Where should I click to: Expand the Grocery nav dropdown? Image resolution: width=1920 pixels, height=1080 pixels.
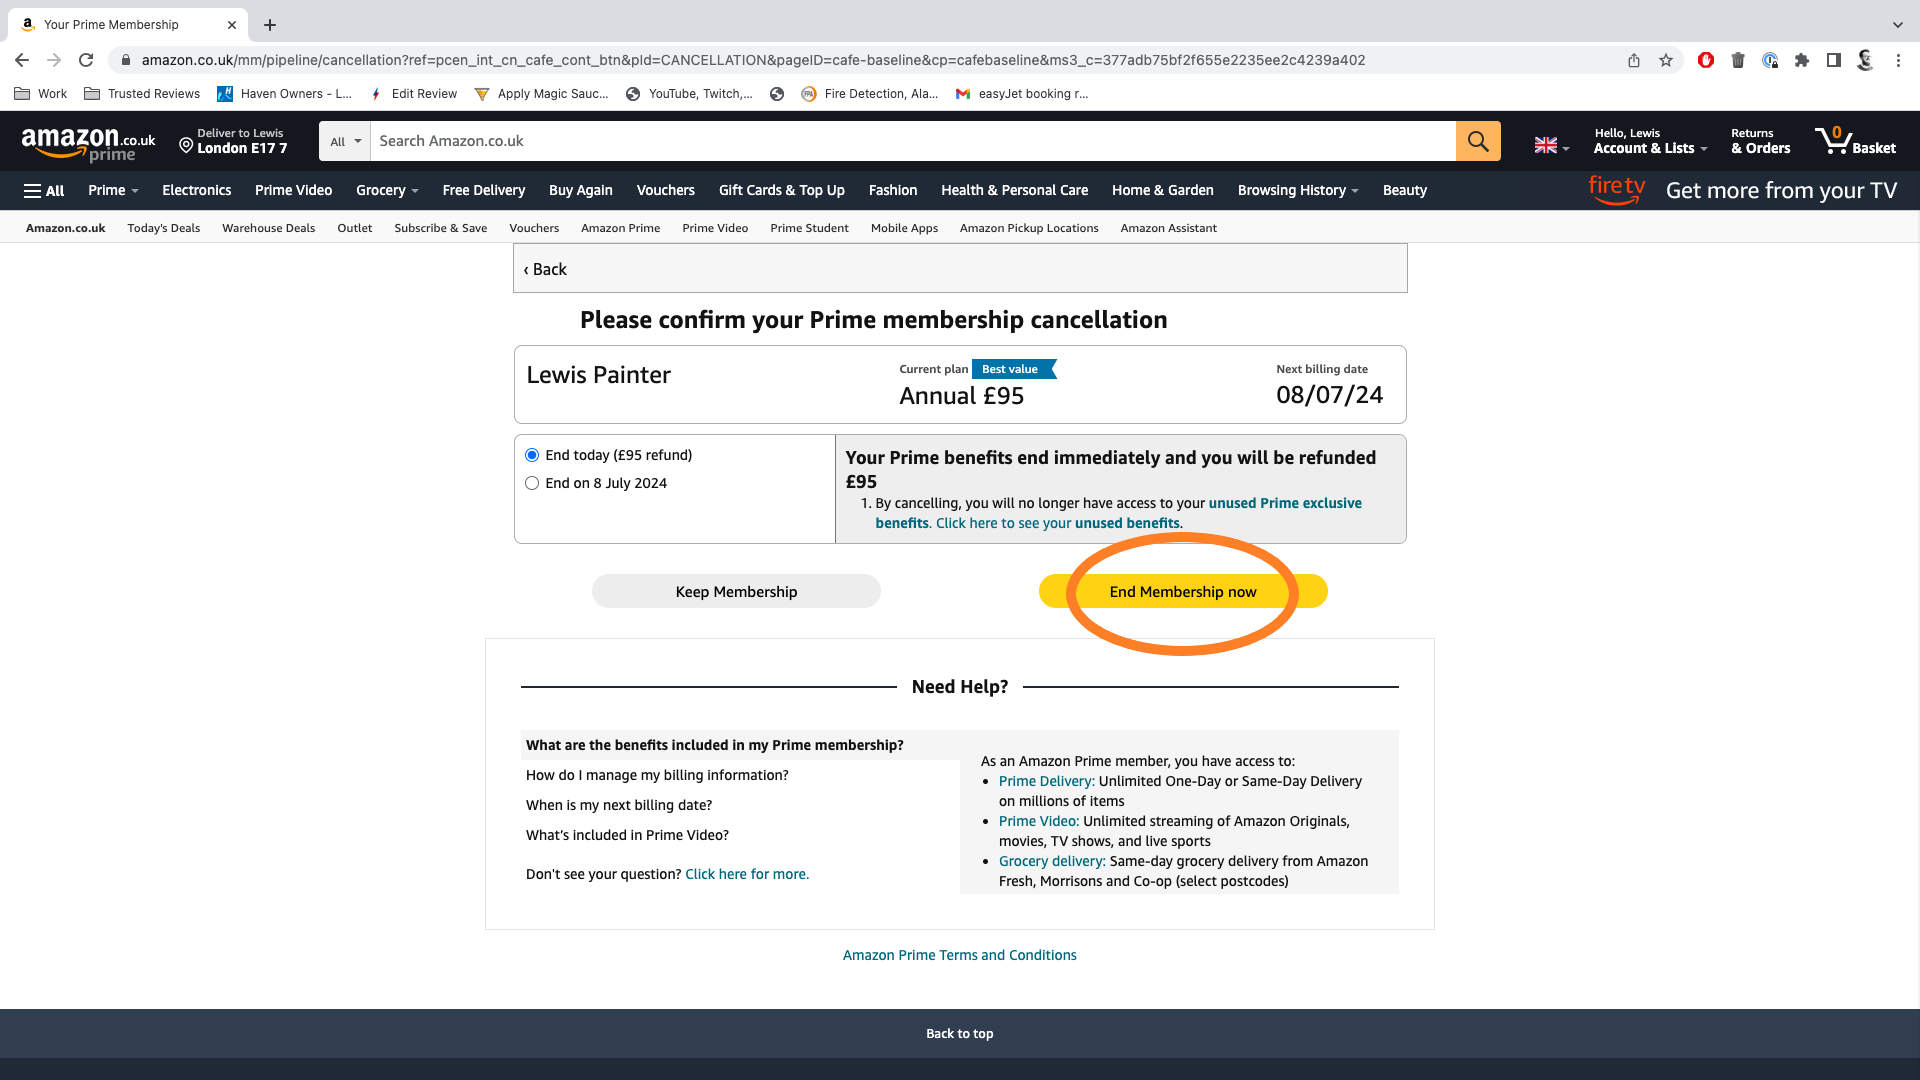coord(387,191)
